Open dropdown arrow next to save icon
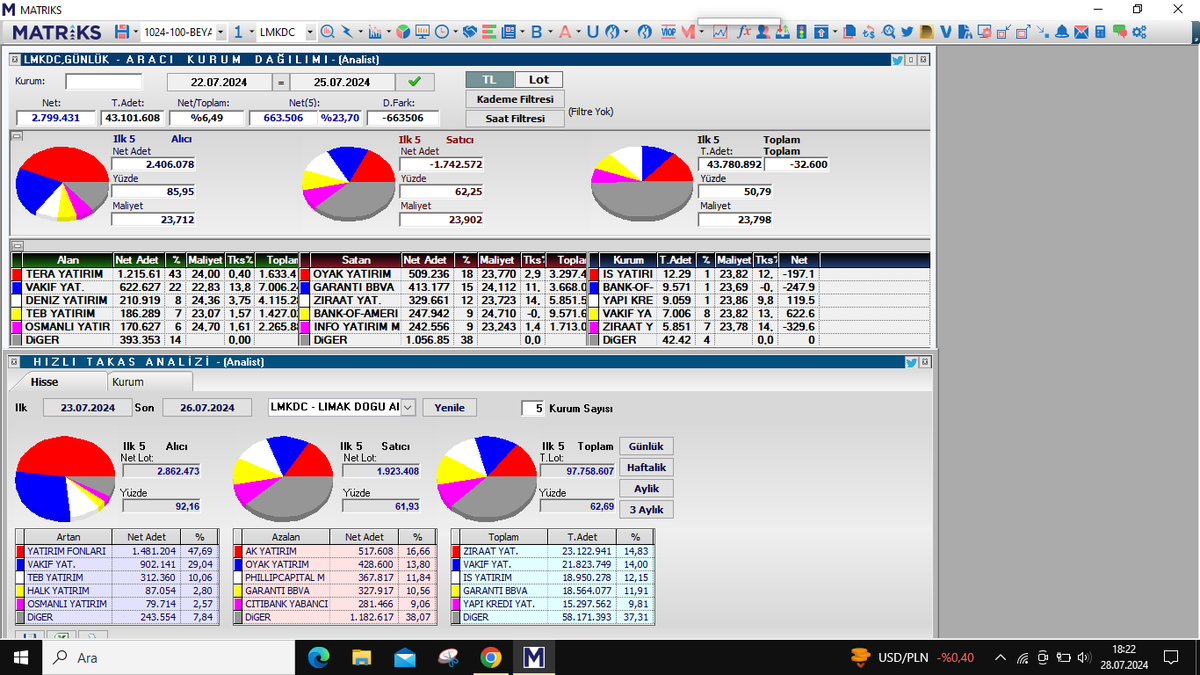Image resolution: width=1200 pixels, height=675 pixels. pos(136,32)
